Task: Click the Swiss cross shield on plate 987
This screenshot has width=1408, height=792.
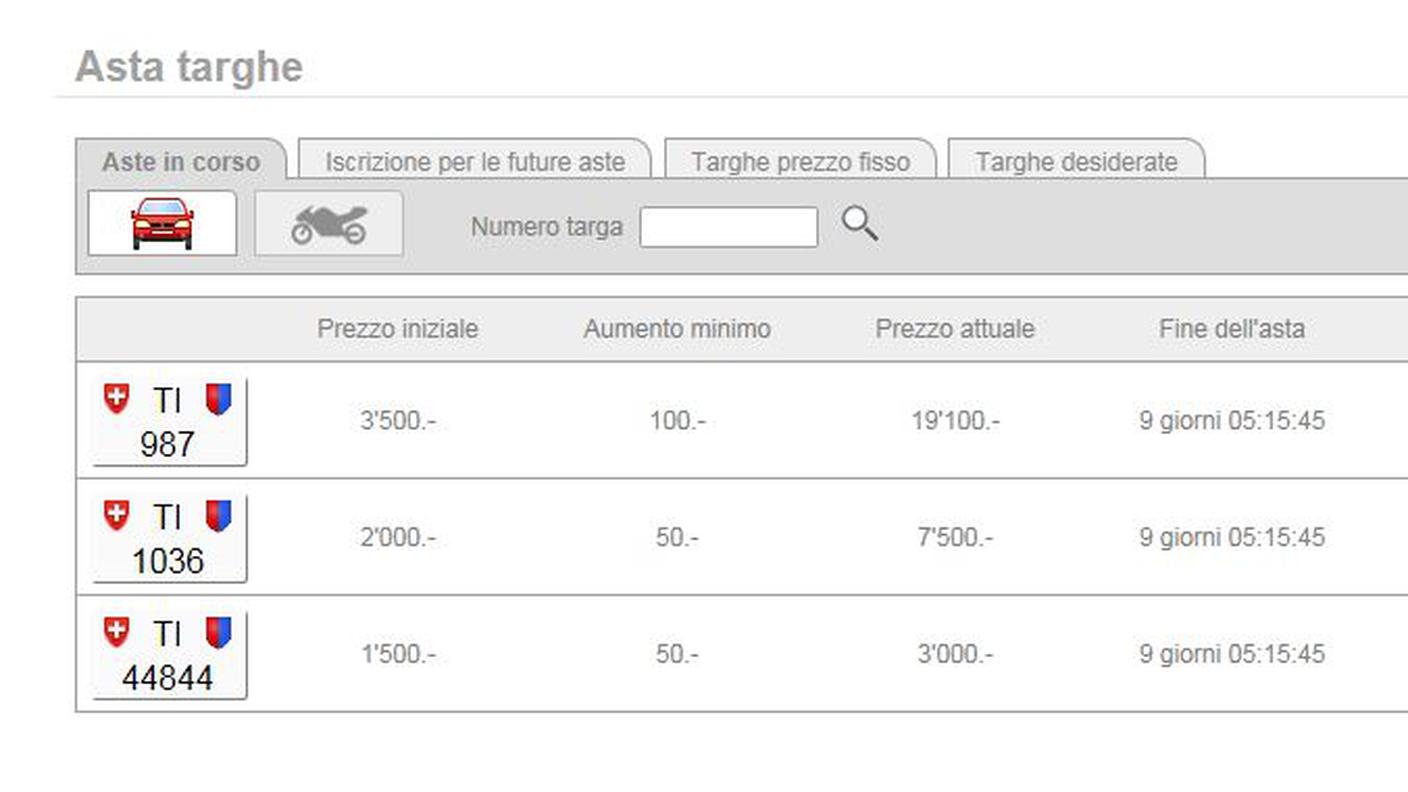Action: tap(117, 399)
